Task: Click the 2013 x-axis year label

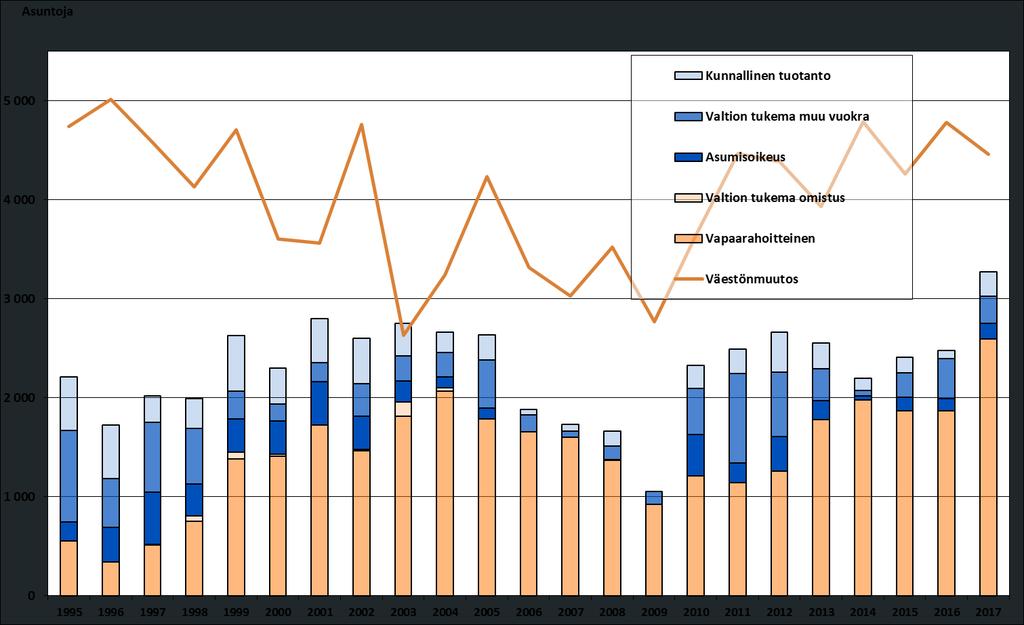Action: click(x=821, y=613)
